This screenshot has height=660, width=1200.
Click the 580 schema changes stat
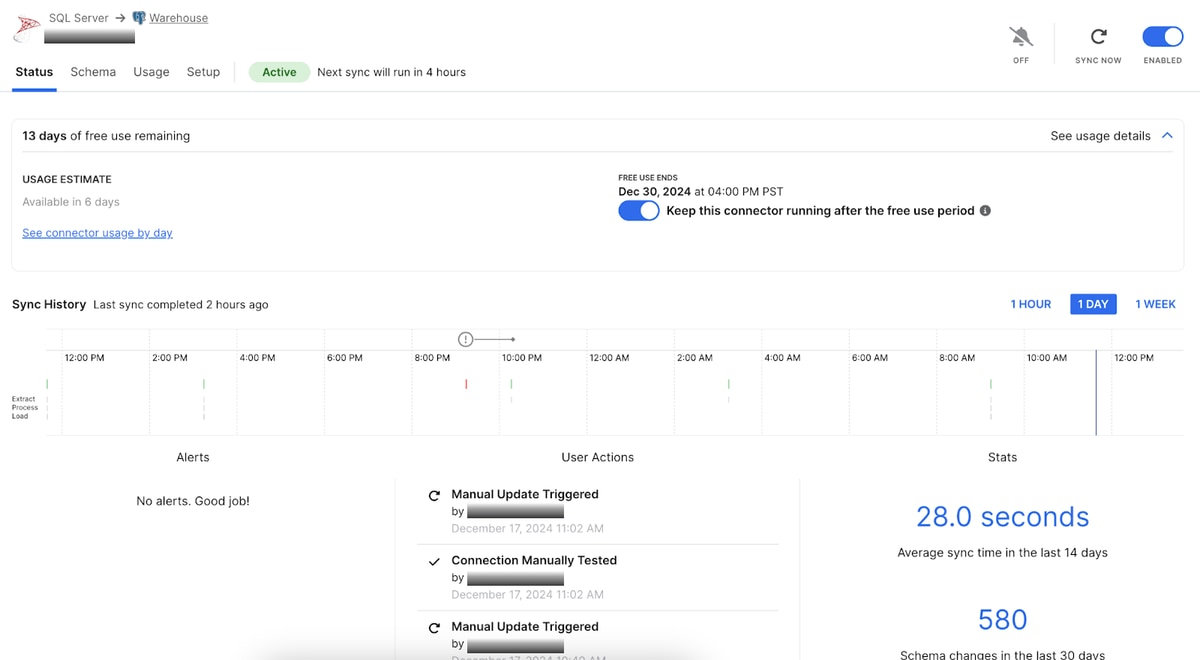tap(1002, 620)
